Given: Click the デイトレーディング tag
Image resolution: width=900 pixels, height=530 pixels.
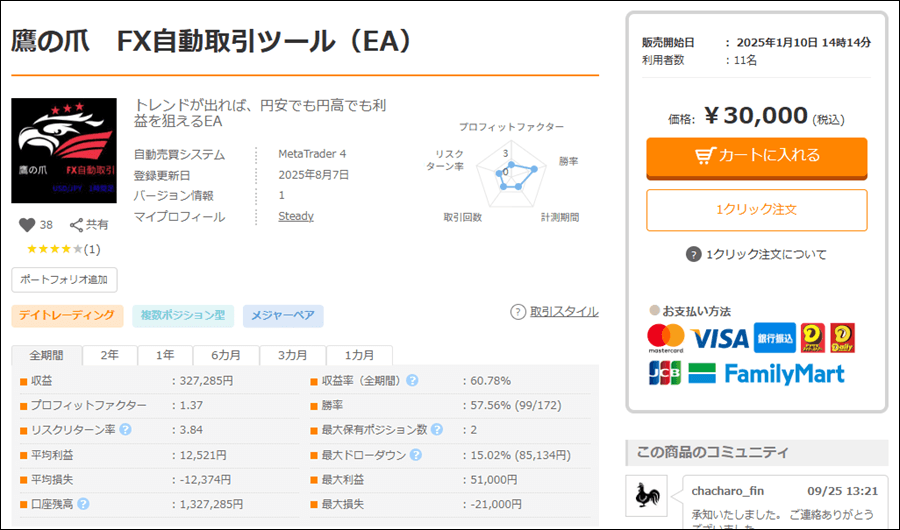Looking at the screenshot, I should 67,316.
